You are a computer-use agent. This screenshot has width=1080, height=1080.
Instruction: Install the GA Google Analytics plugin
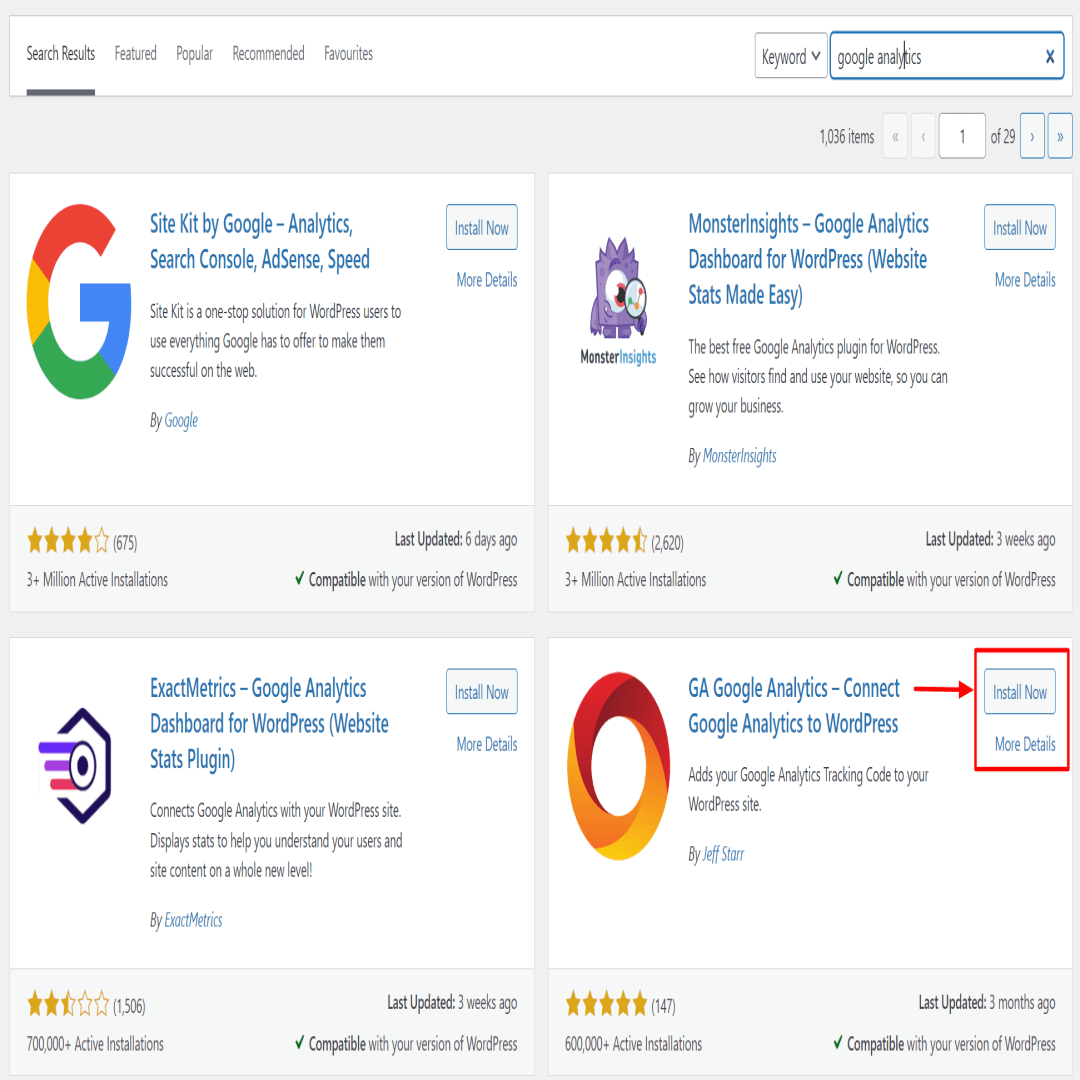click(1019, 692)
